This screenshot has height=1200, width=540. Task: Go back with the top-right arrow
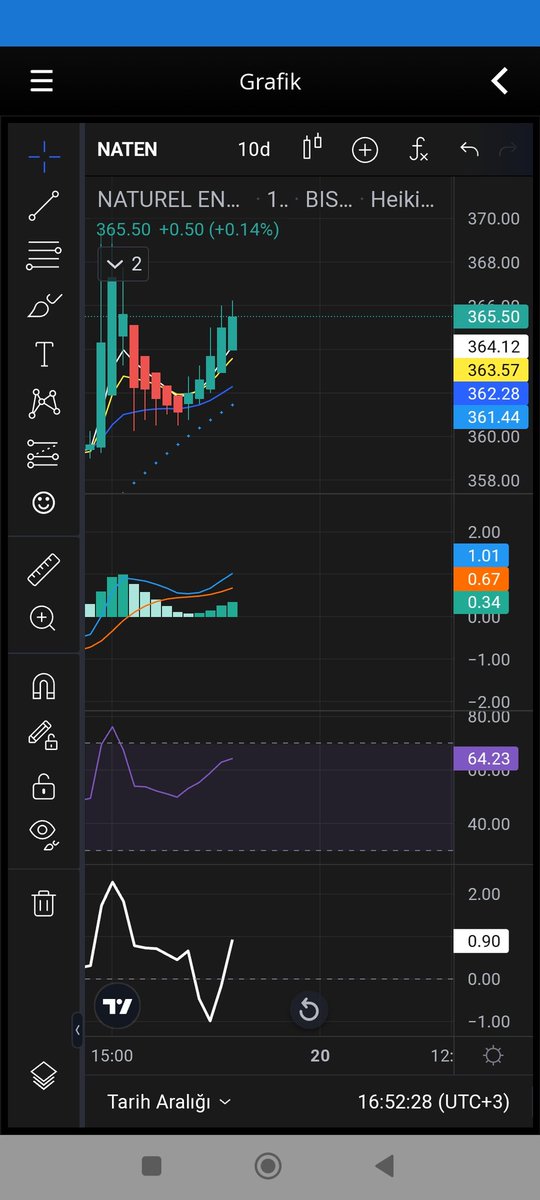click(500, 81)
